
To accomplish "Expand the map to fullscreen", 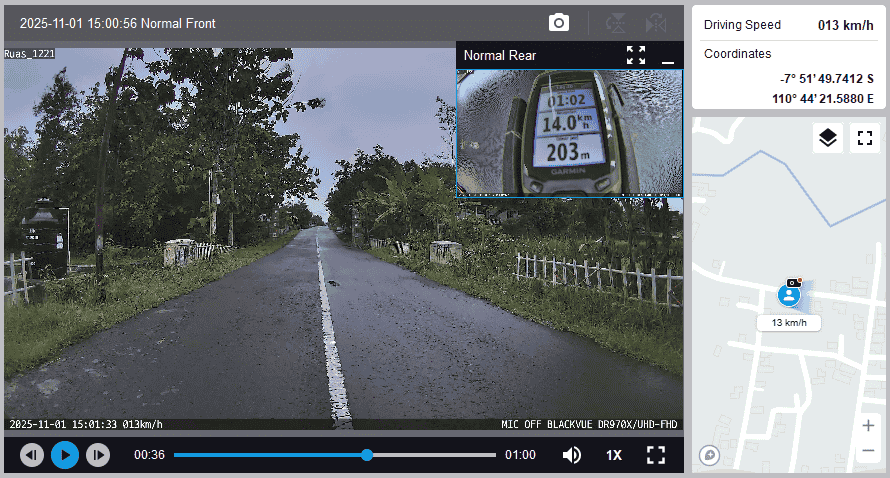I will [x=864, y=138].
